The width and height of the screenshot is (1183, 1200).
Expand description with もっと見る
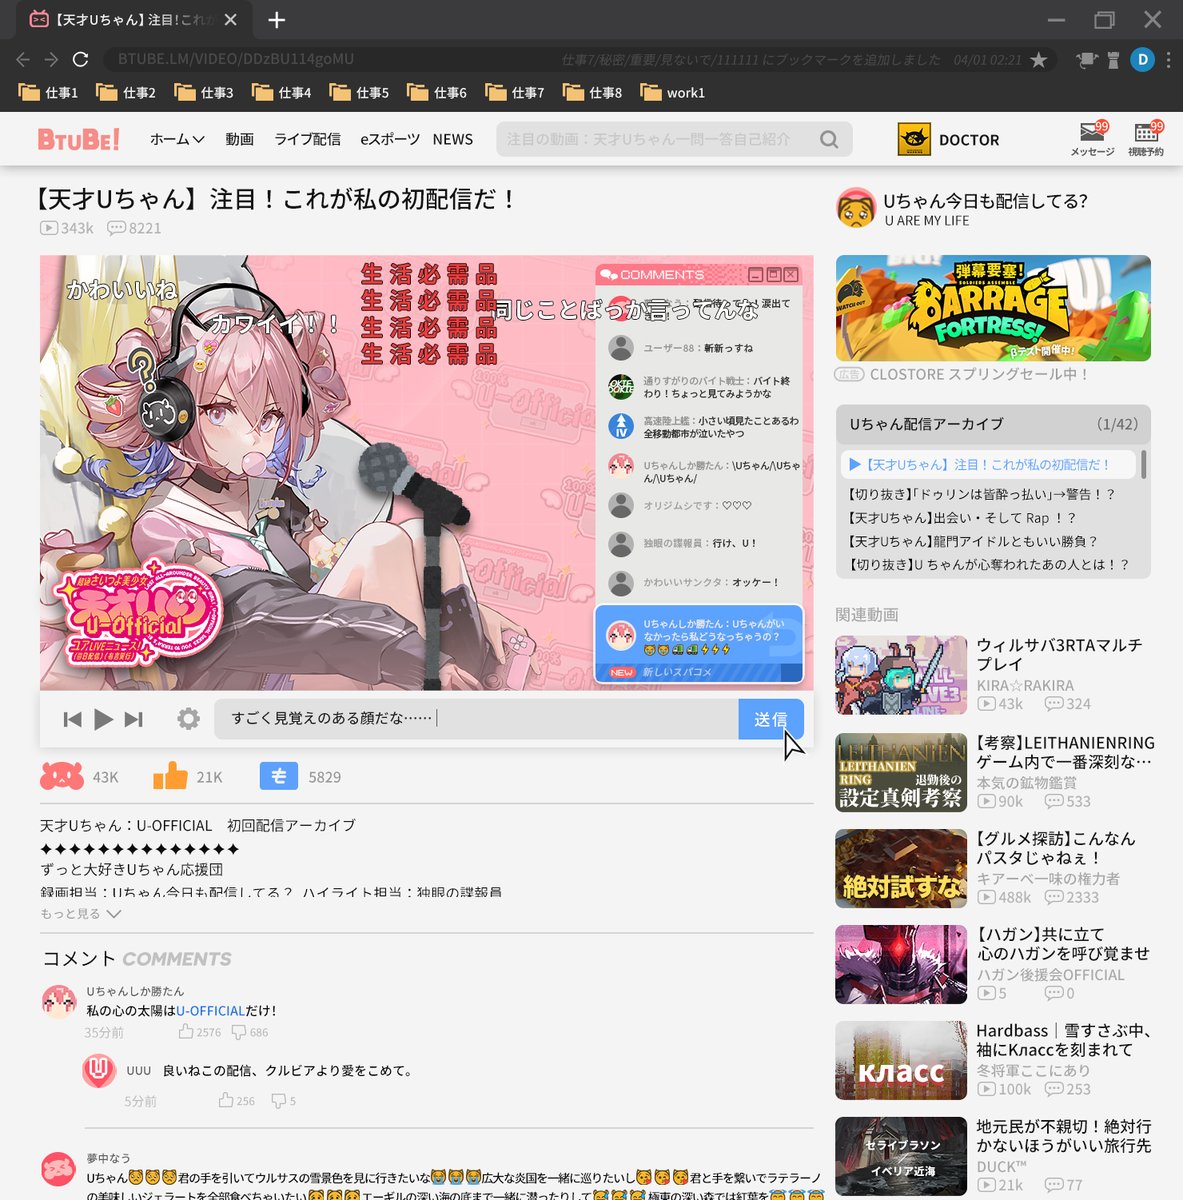click(80, 914)
